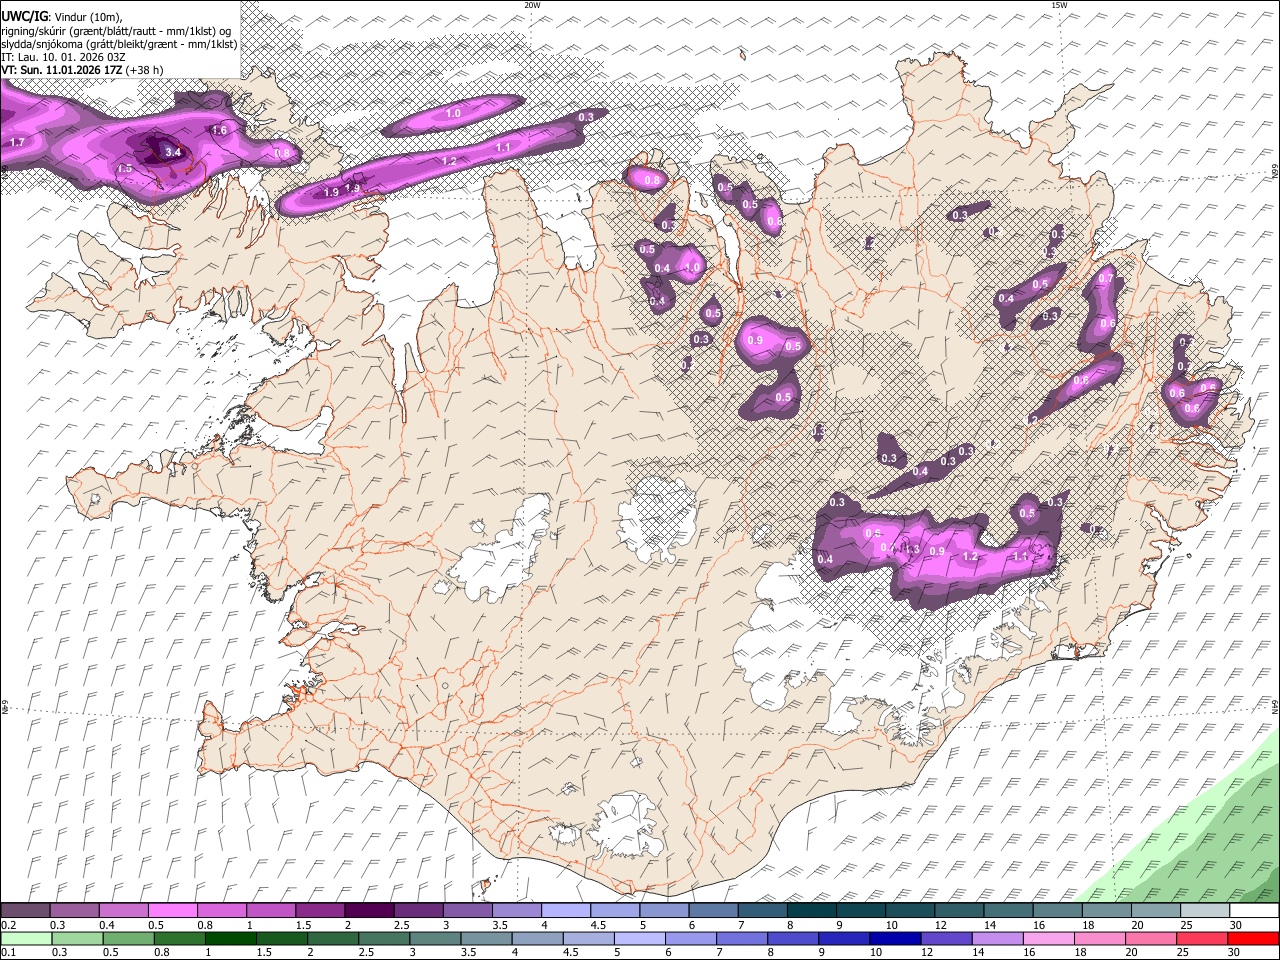
Task: Click the 0.2 value in upper legend
Action: pos(8,925)
